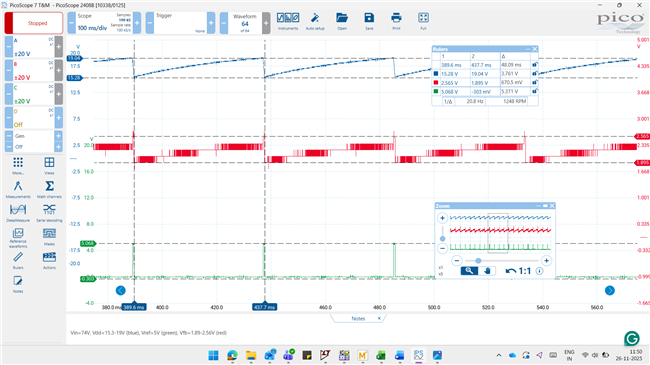This screenshot has width=650, height=365.
Task: Reset zoom to 1:1
Action: pyautogui.click(x=519, y=271)
